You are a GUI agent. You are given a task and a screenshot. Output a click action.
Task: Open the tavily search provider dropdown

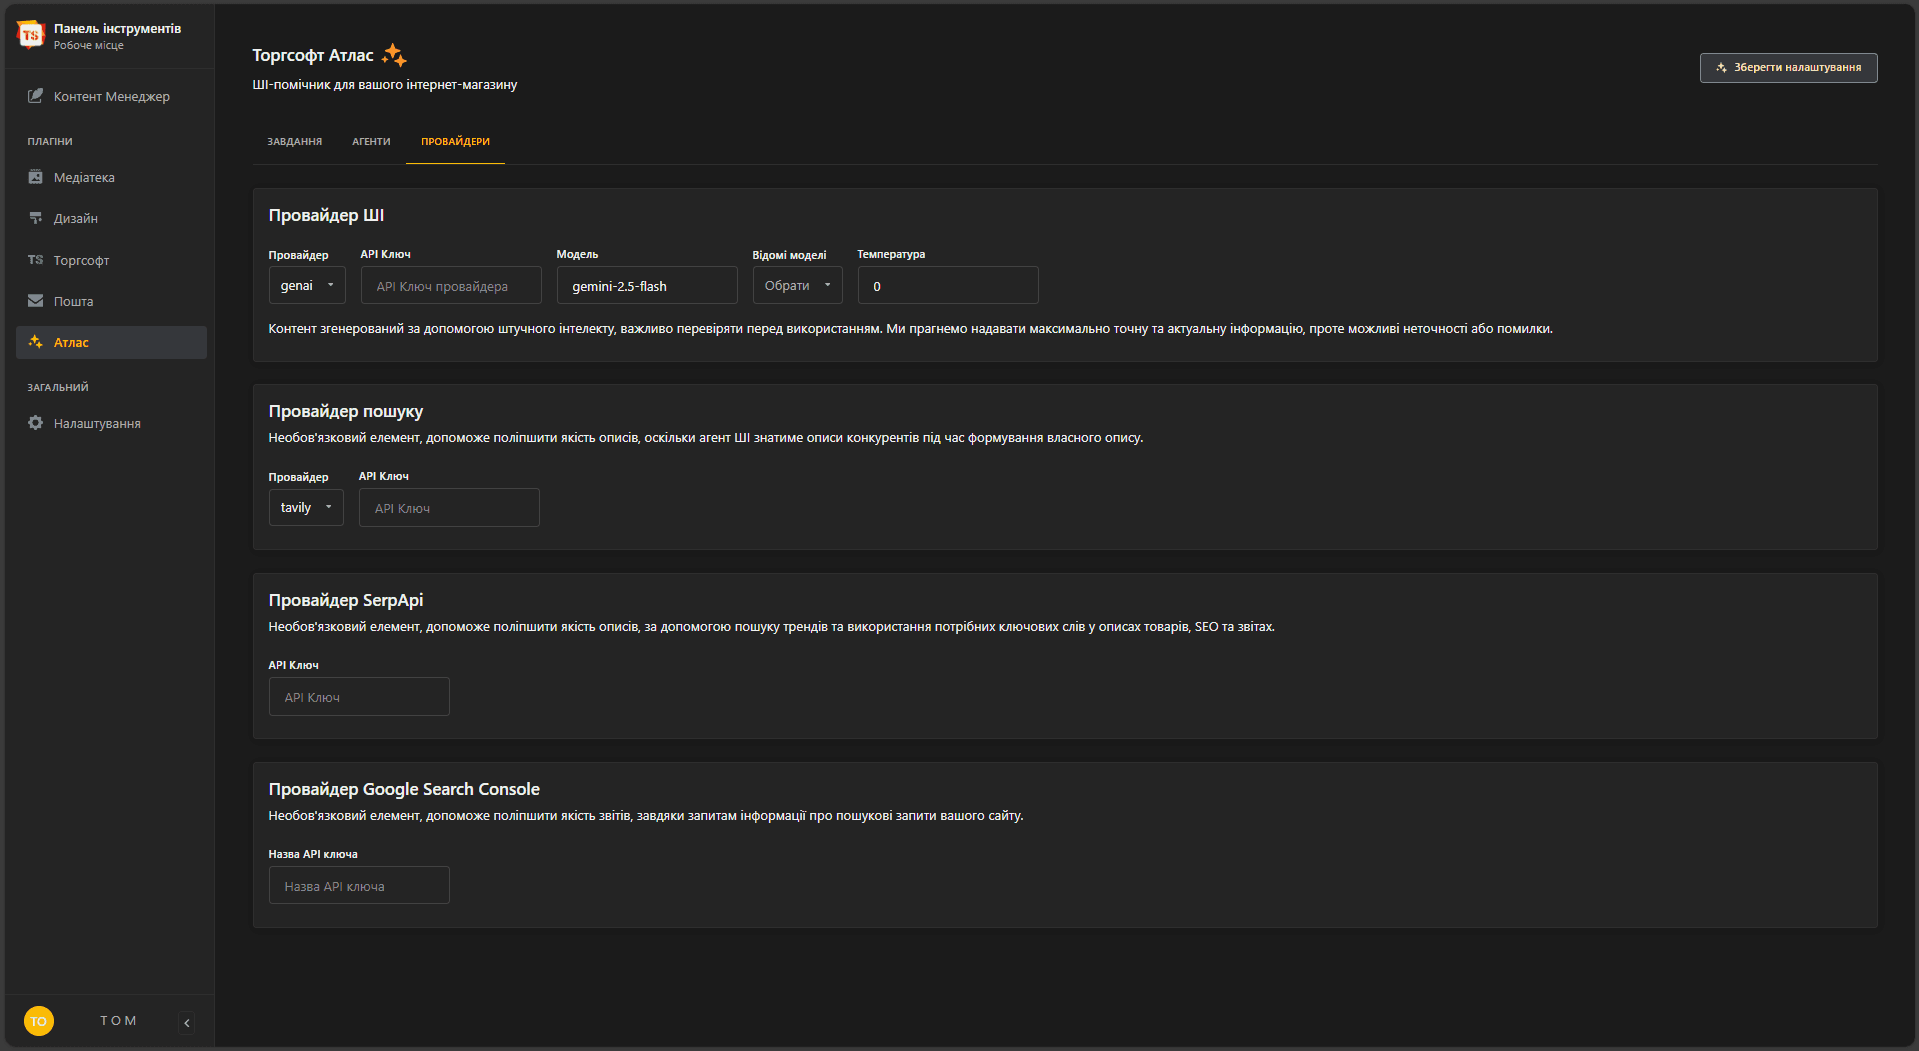305,507
